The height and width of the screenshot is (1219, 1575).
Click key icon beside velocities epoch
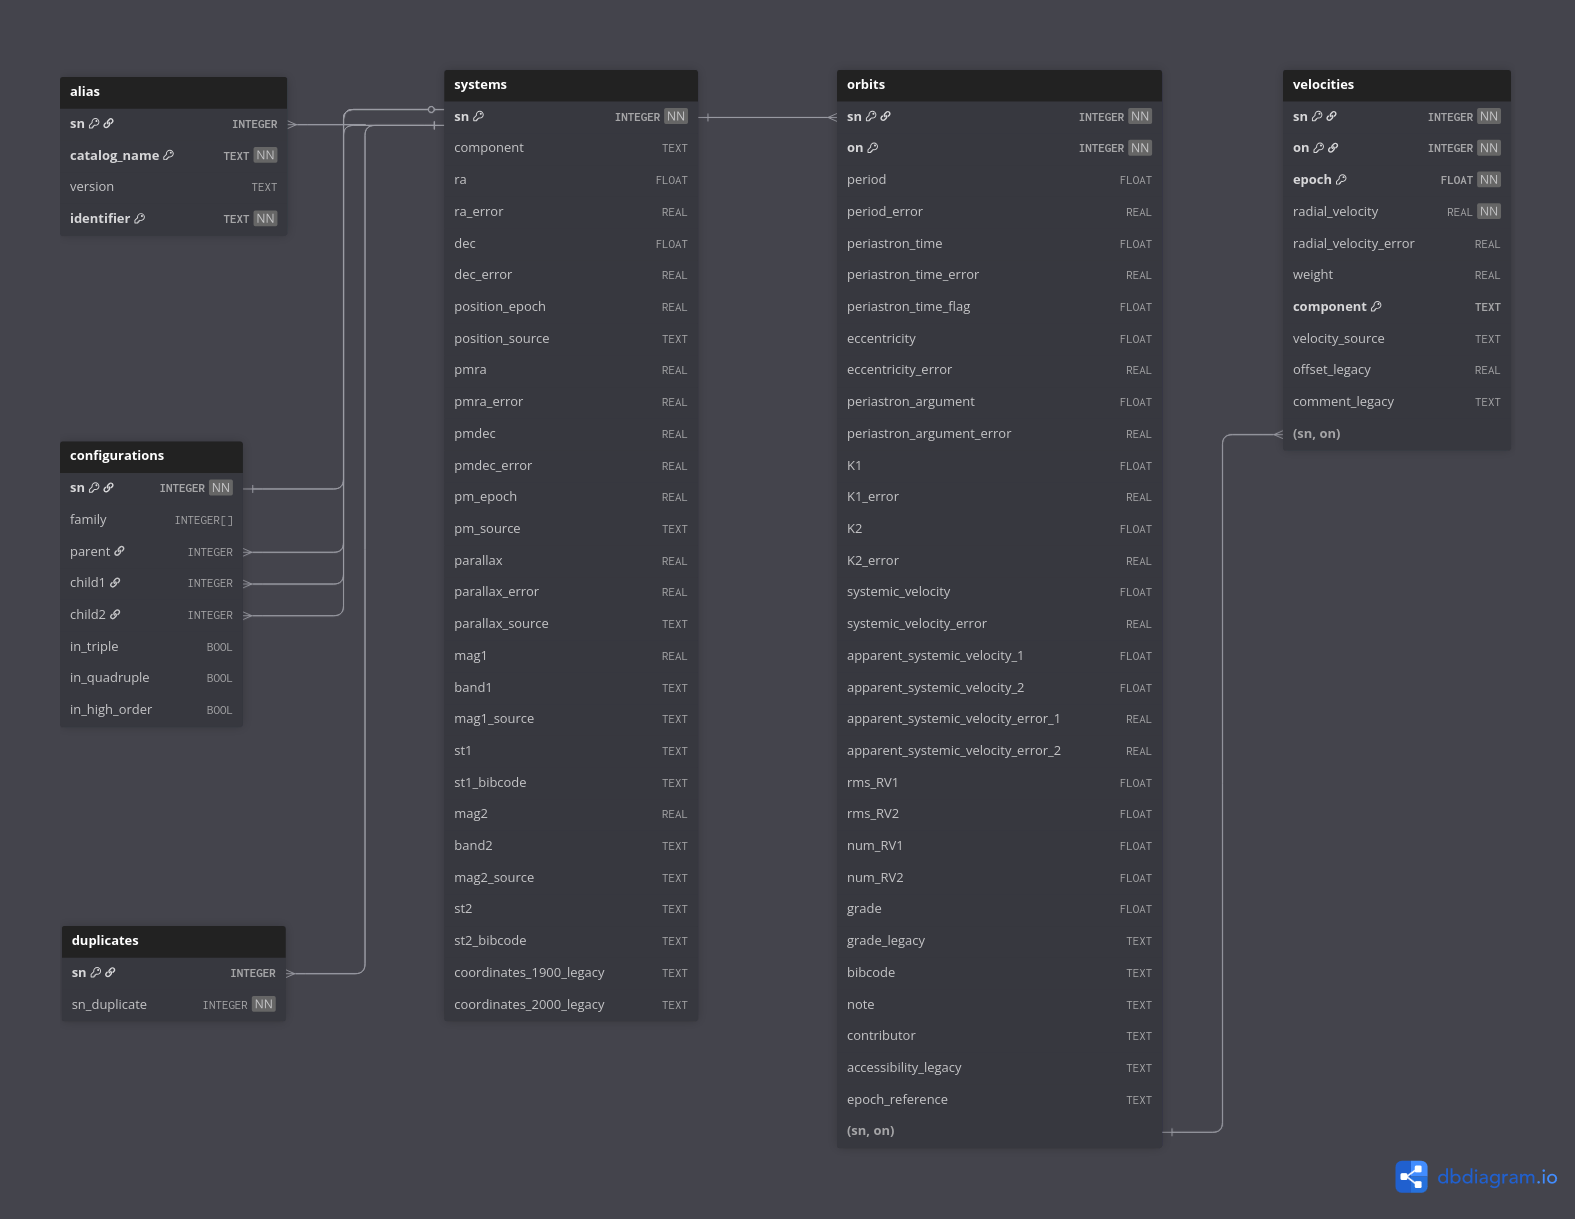click(1341, 180)
